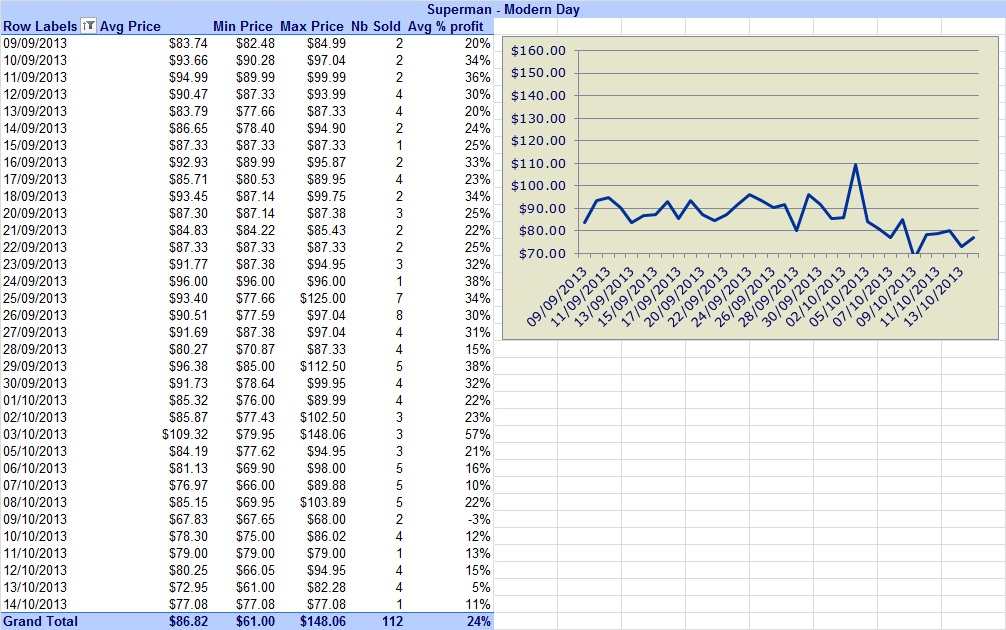Select the -3% profit cell

pos(479,519)
